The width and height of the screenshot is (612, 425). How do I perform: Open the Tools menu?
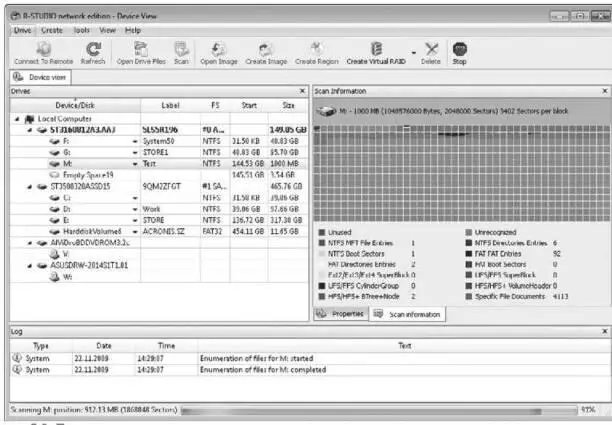[x=81, y=30]
